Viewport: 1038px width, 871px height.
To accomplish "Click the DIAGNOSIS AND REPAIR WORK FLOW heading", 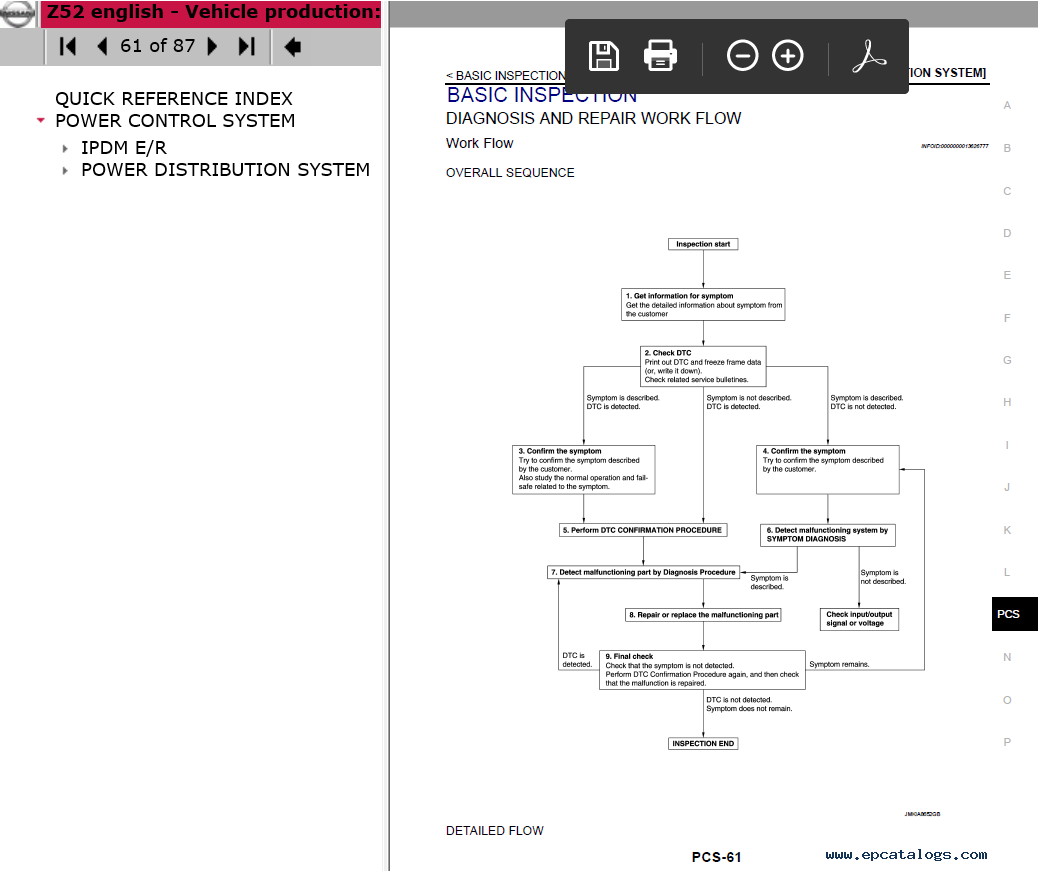I will pos(593,118).
